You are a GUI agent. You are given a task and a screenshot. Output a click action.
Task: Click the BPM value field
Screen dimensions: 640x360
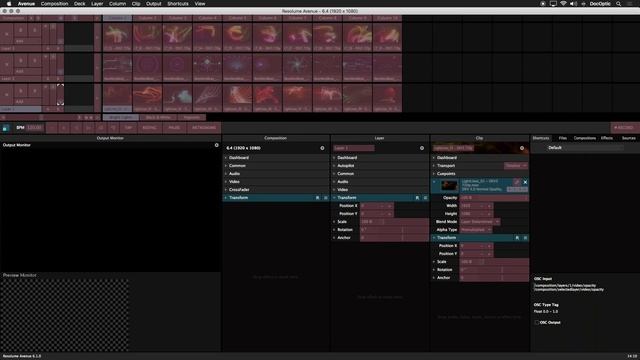35,128
